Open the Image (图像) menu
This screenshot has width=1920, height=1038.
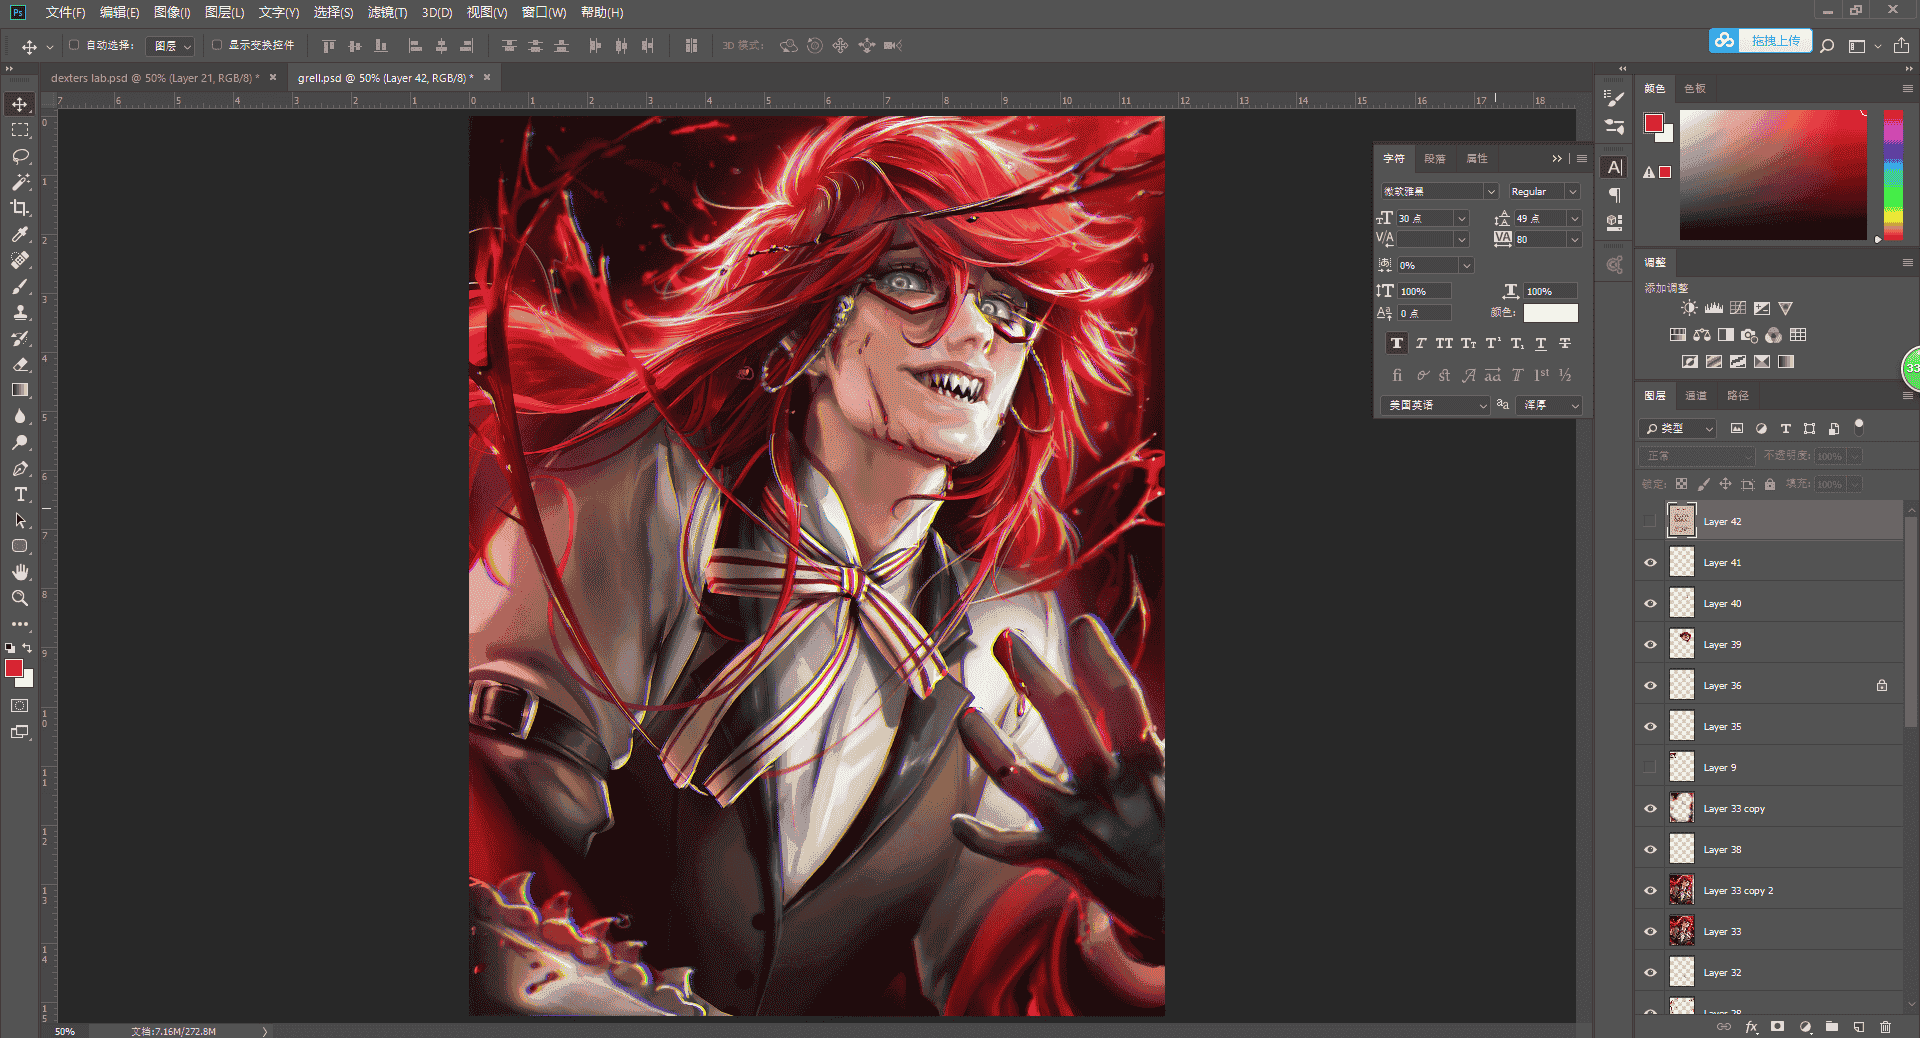point(172,13)
